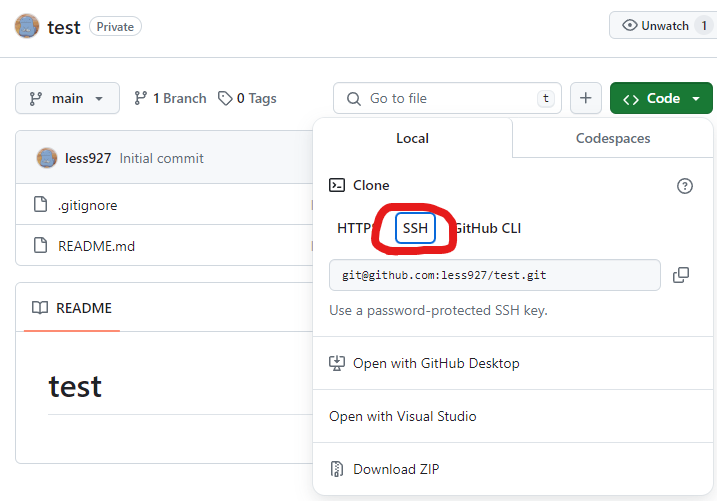Image resolution: width=717 pixels, height=501 pixels.
Task: Switch to the Codespaces tab
Action: click(613, 138)
